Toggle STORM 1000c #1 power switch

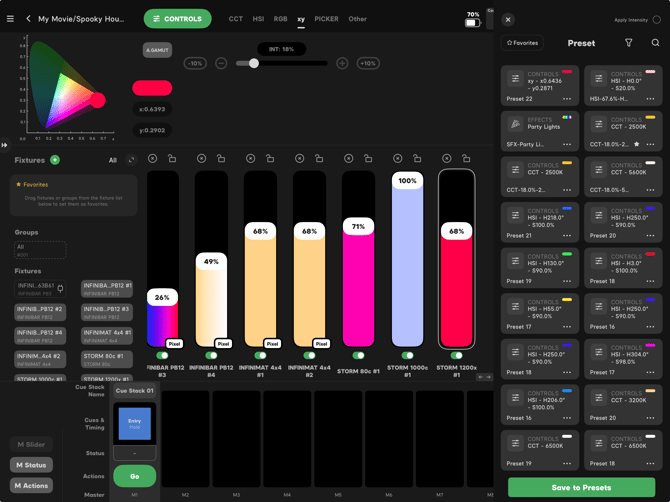pos(407,355)
